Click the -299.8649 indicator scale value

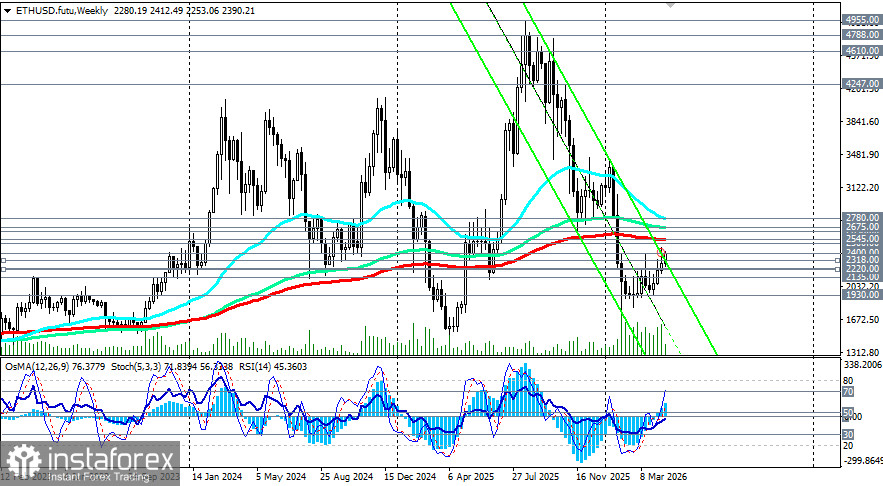point(862,461)
